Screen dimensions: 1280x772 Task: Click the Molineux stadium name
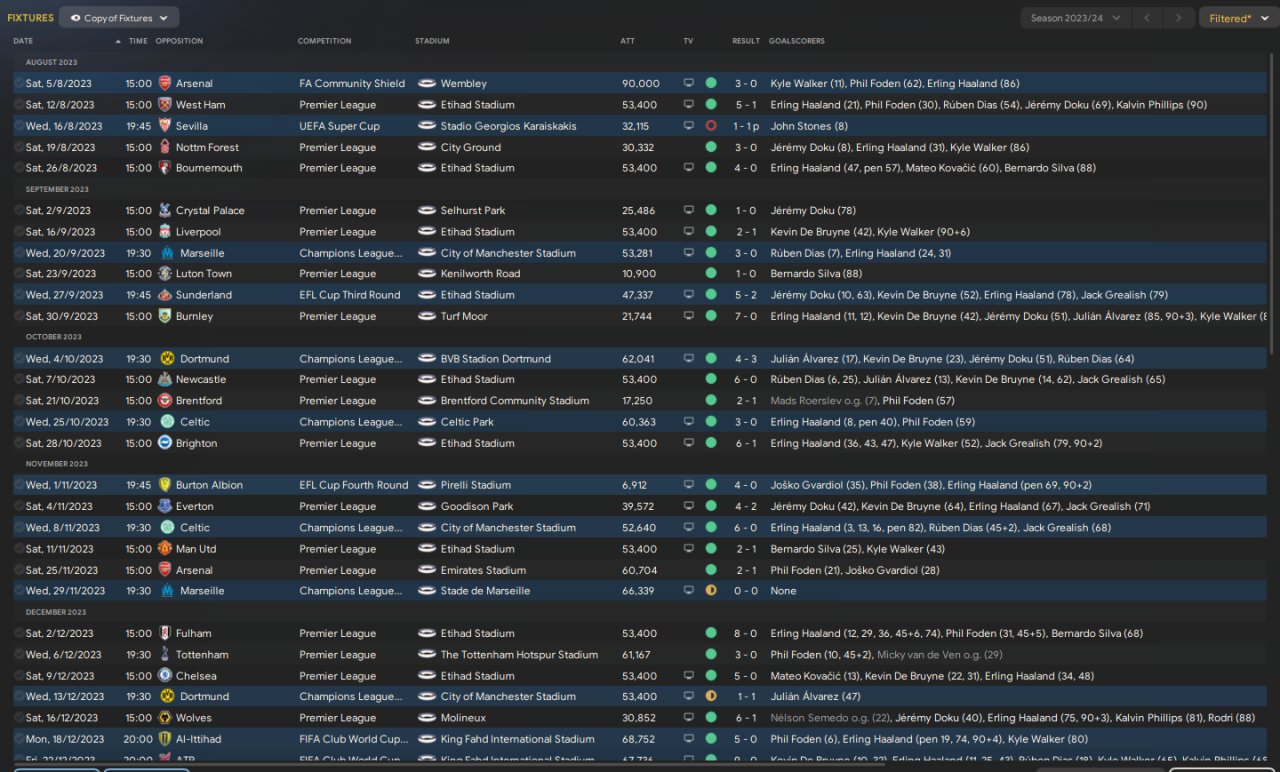pos(464,718)
